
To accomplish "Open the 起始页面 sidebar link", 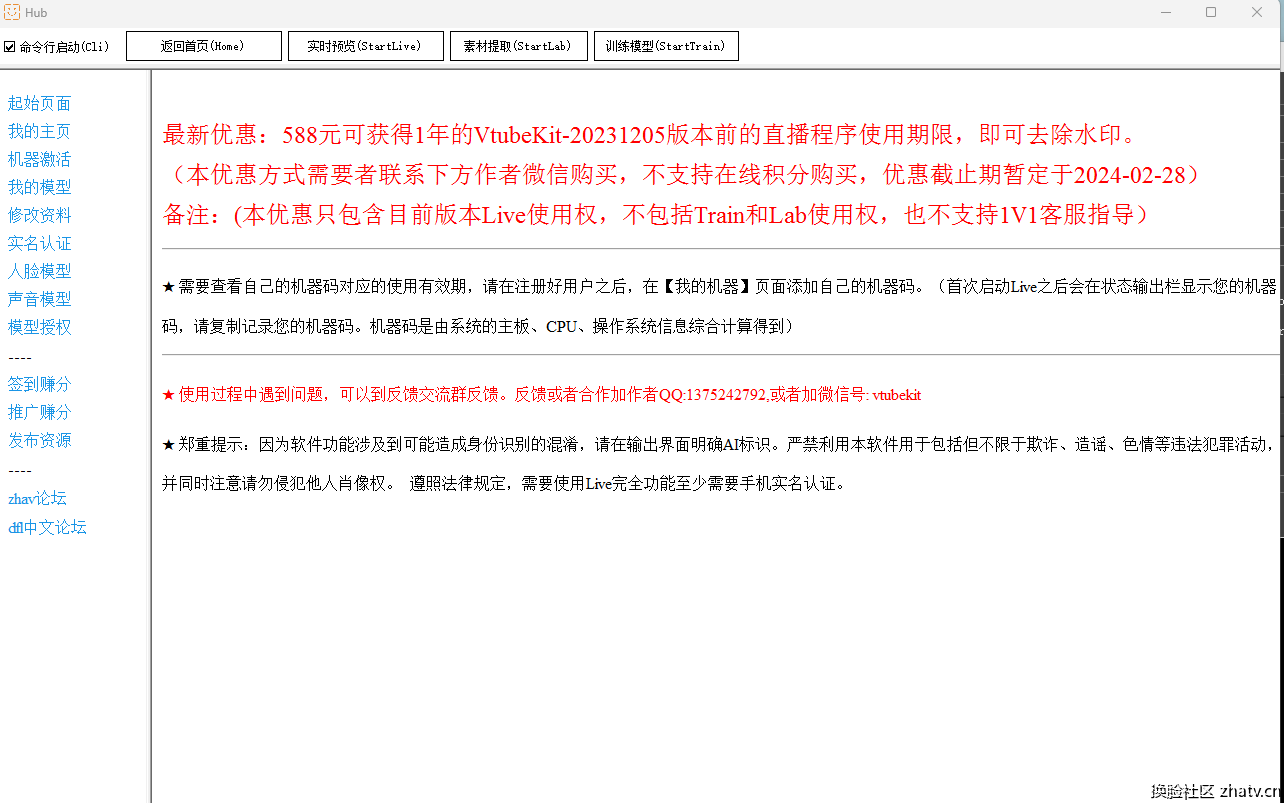I will pos(40,104).
